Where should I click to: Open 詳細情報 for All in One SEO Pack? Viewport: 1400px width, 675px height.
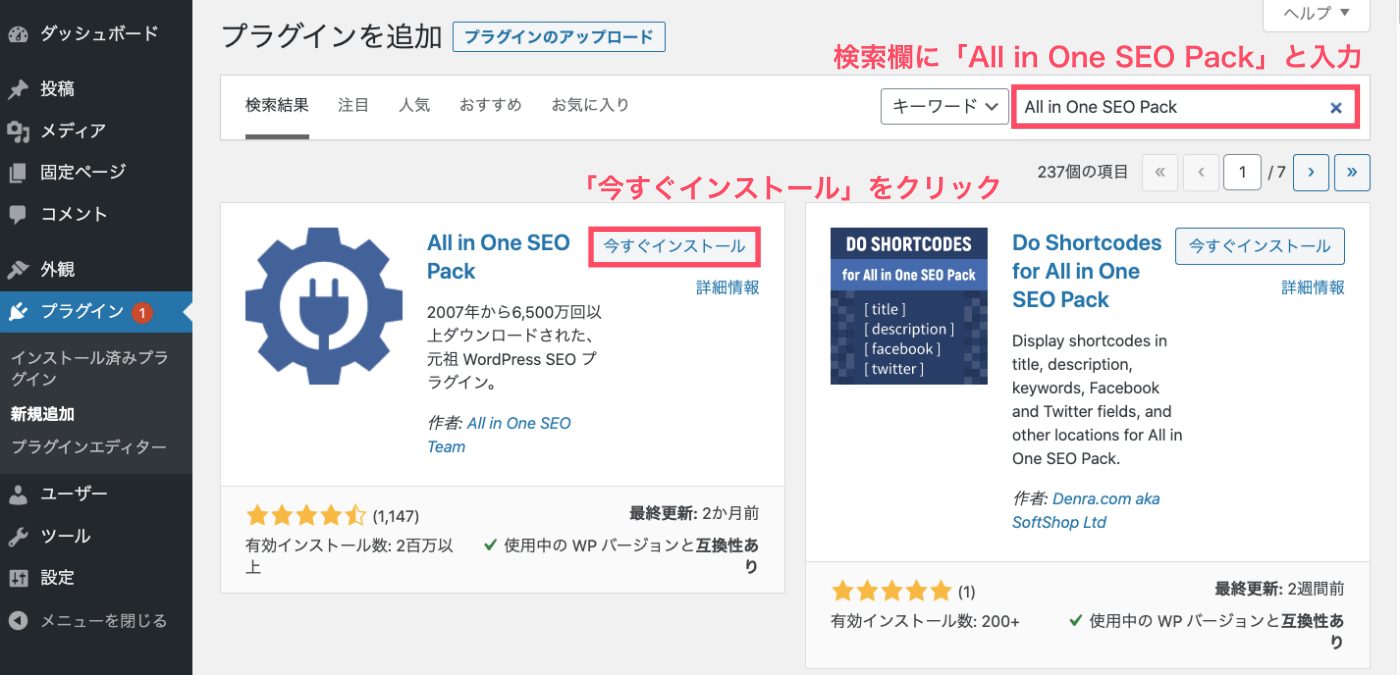(728, 288)
